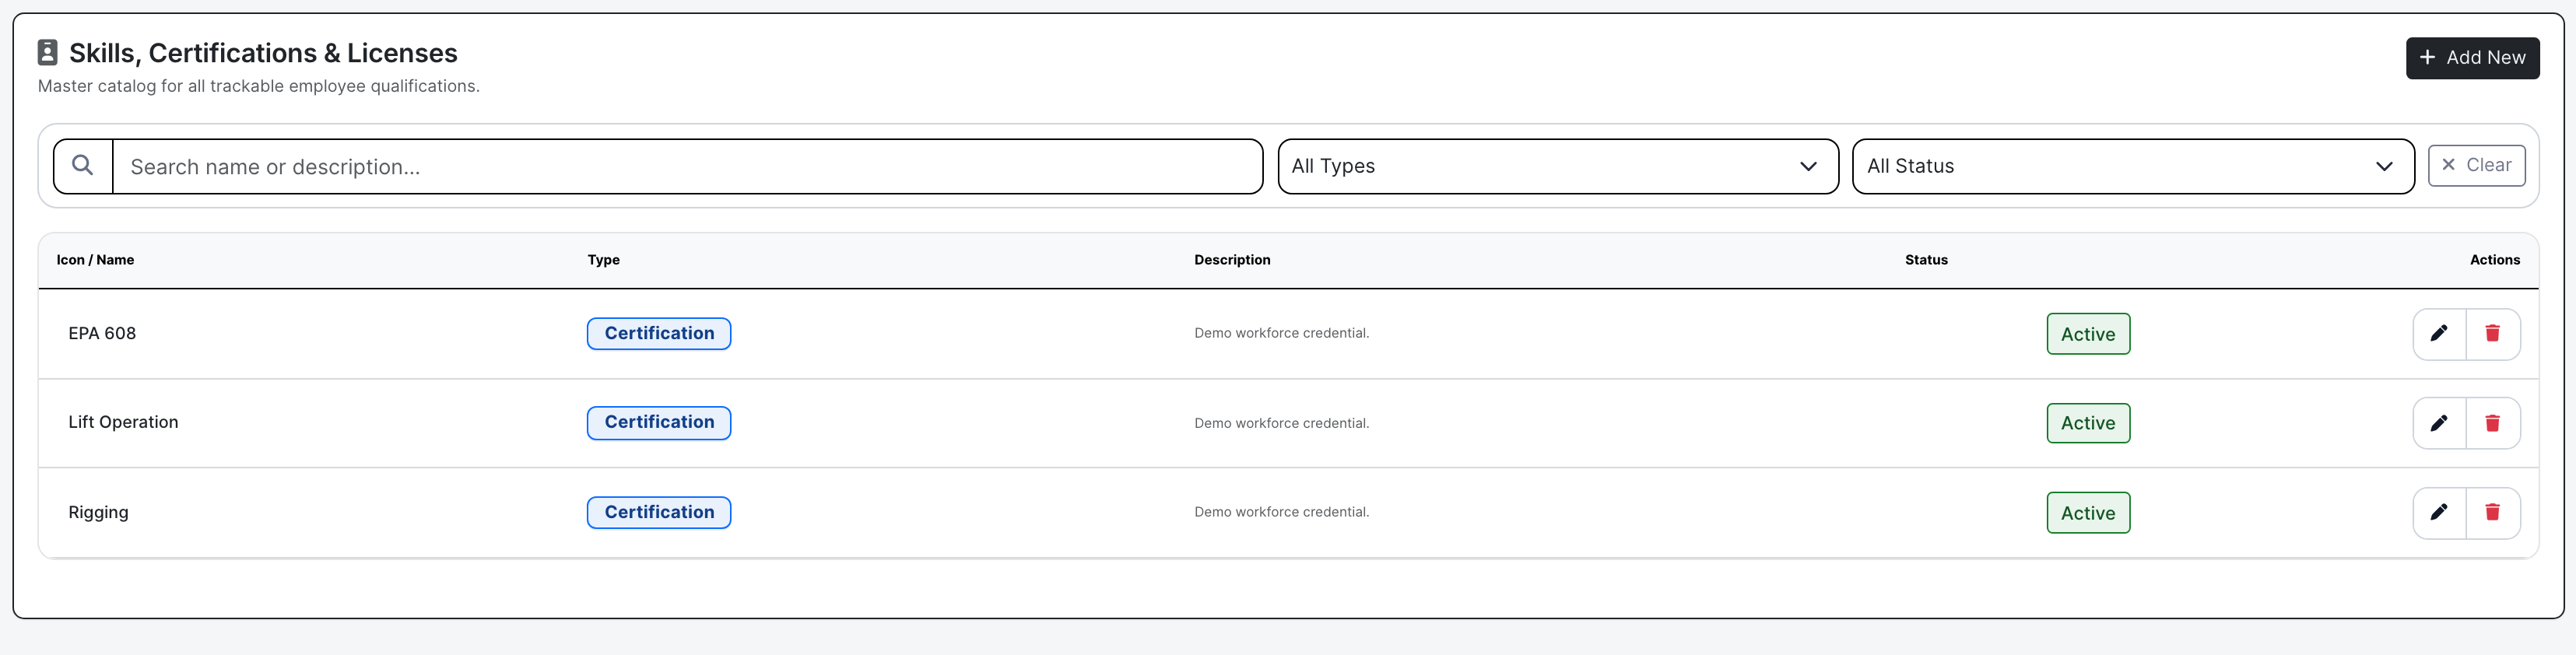Select the Lift Operation name cell
Image resolution: width=2576 pixels, height=655 pixels.
(123, 422)
